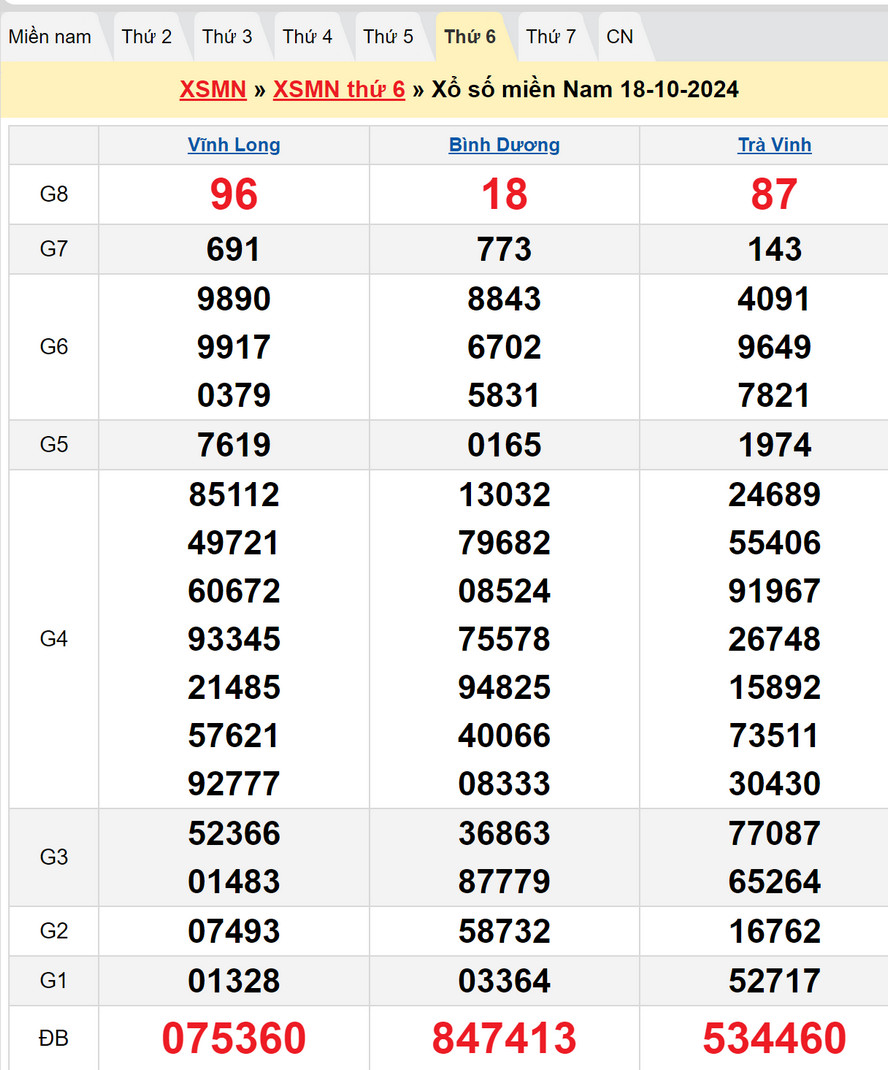Screen dimensions: 888x1070
Task: Switch to the Thứ 7 tab
Action: pos(551,37)
